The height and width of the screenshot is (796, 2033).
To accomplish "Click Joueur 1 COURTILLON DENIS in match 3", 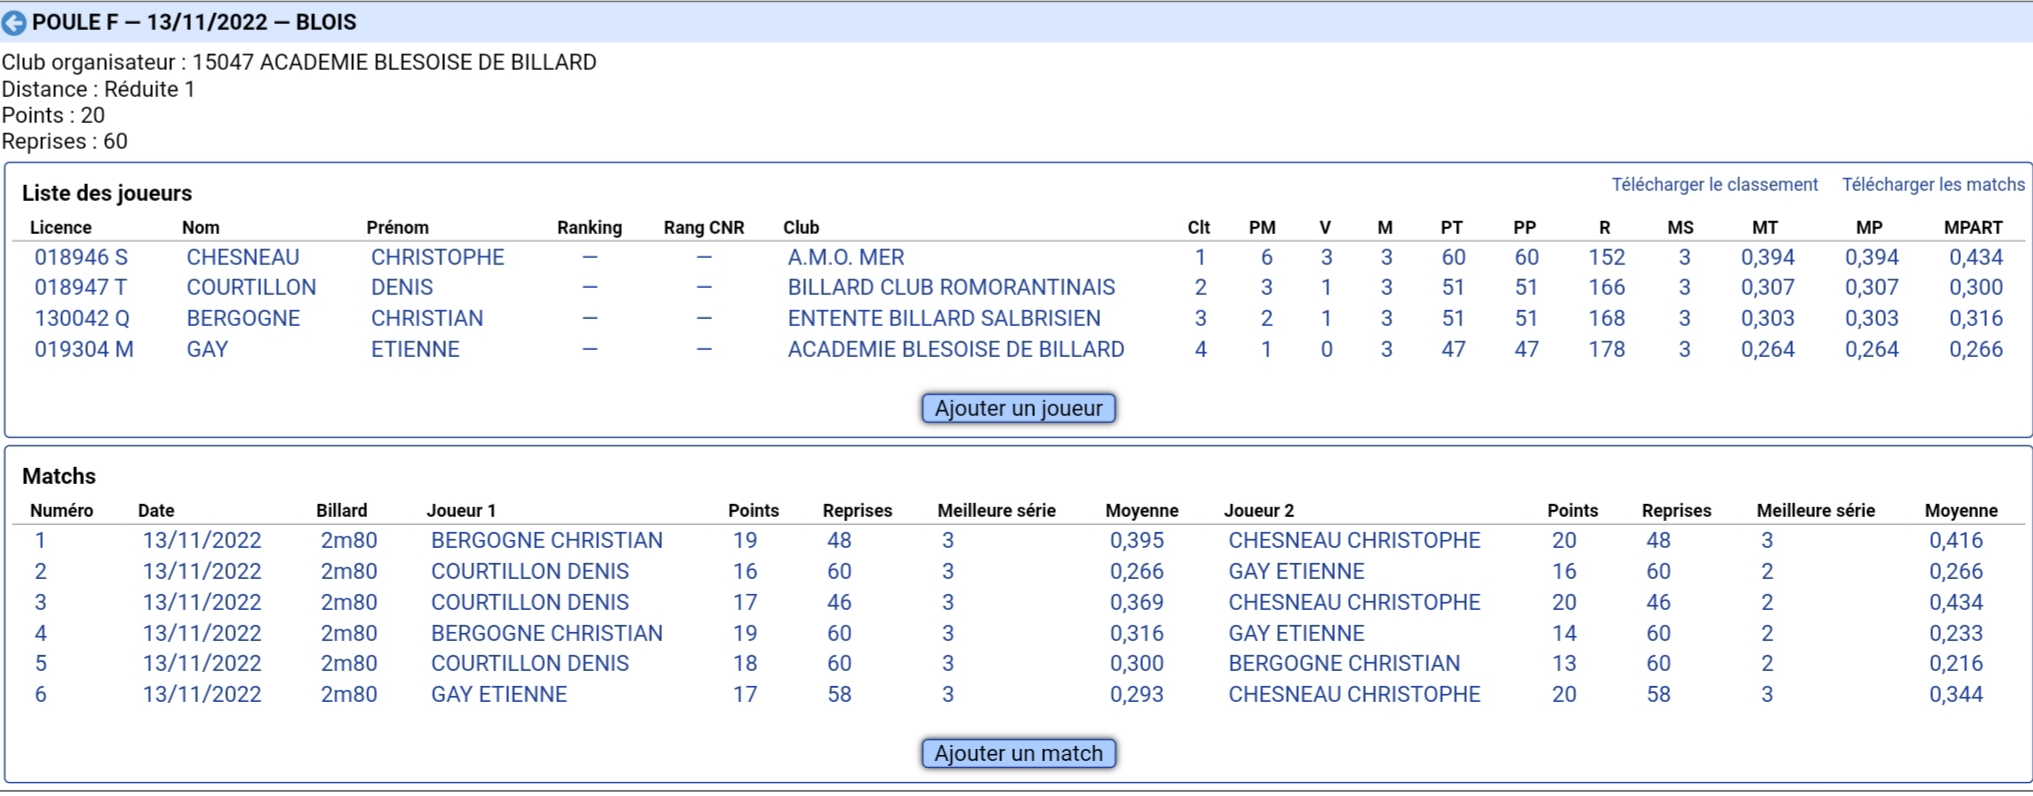I will click(530, 602).
